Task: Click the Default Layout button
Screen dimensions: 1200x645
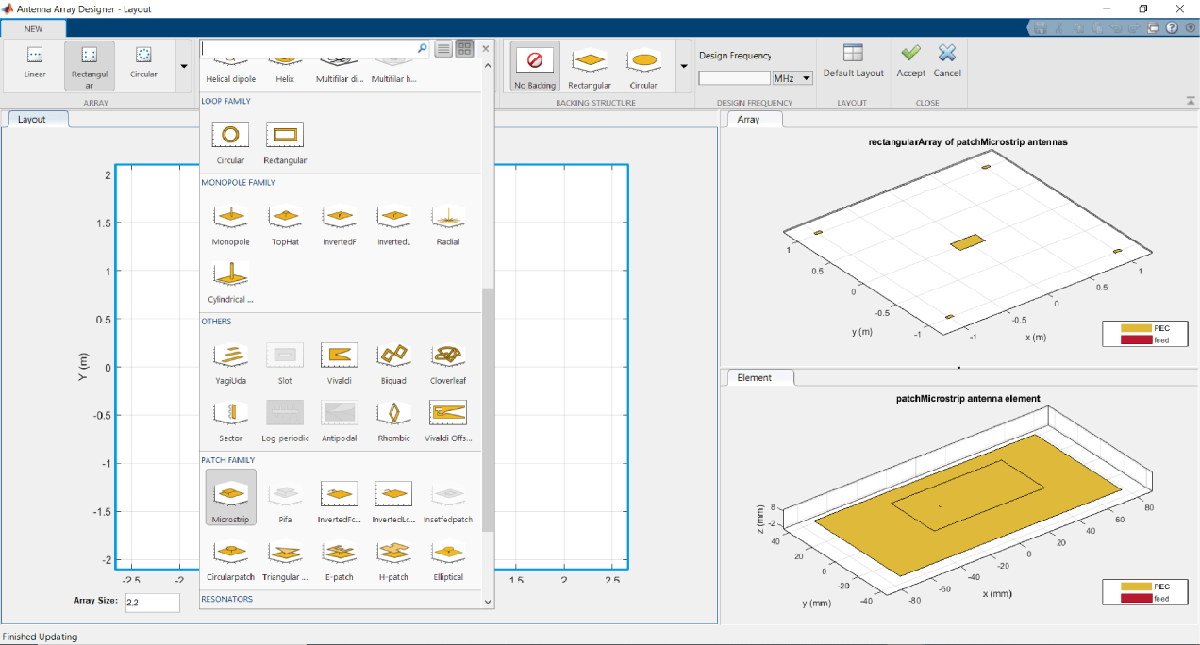Action: point(853,61)
